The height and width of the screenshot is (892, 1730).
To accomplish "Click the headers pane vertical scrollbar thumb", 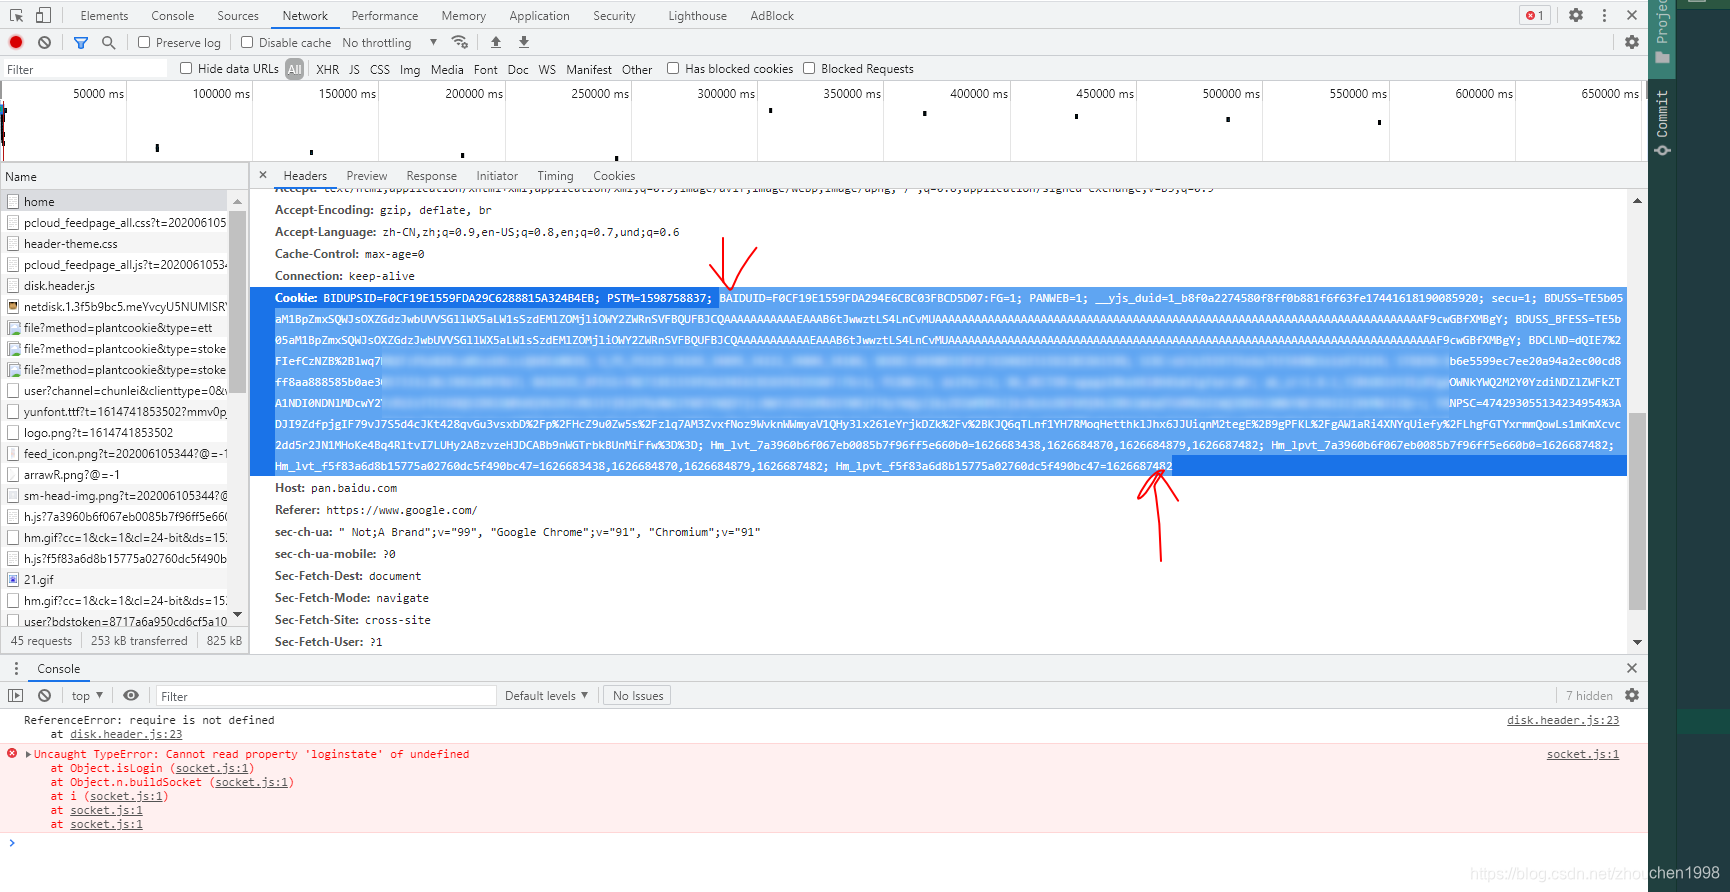I will coord(1637,510).
